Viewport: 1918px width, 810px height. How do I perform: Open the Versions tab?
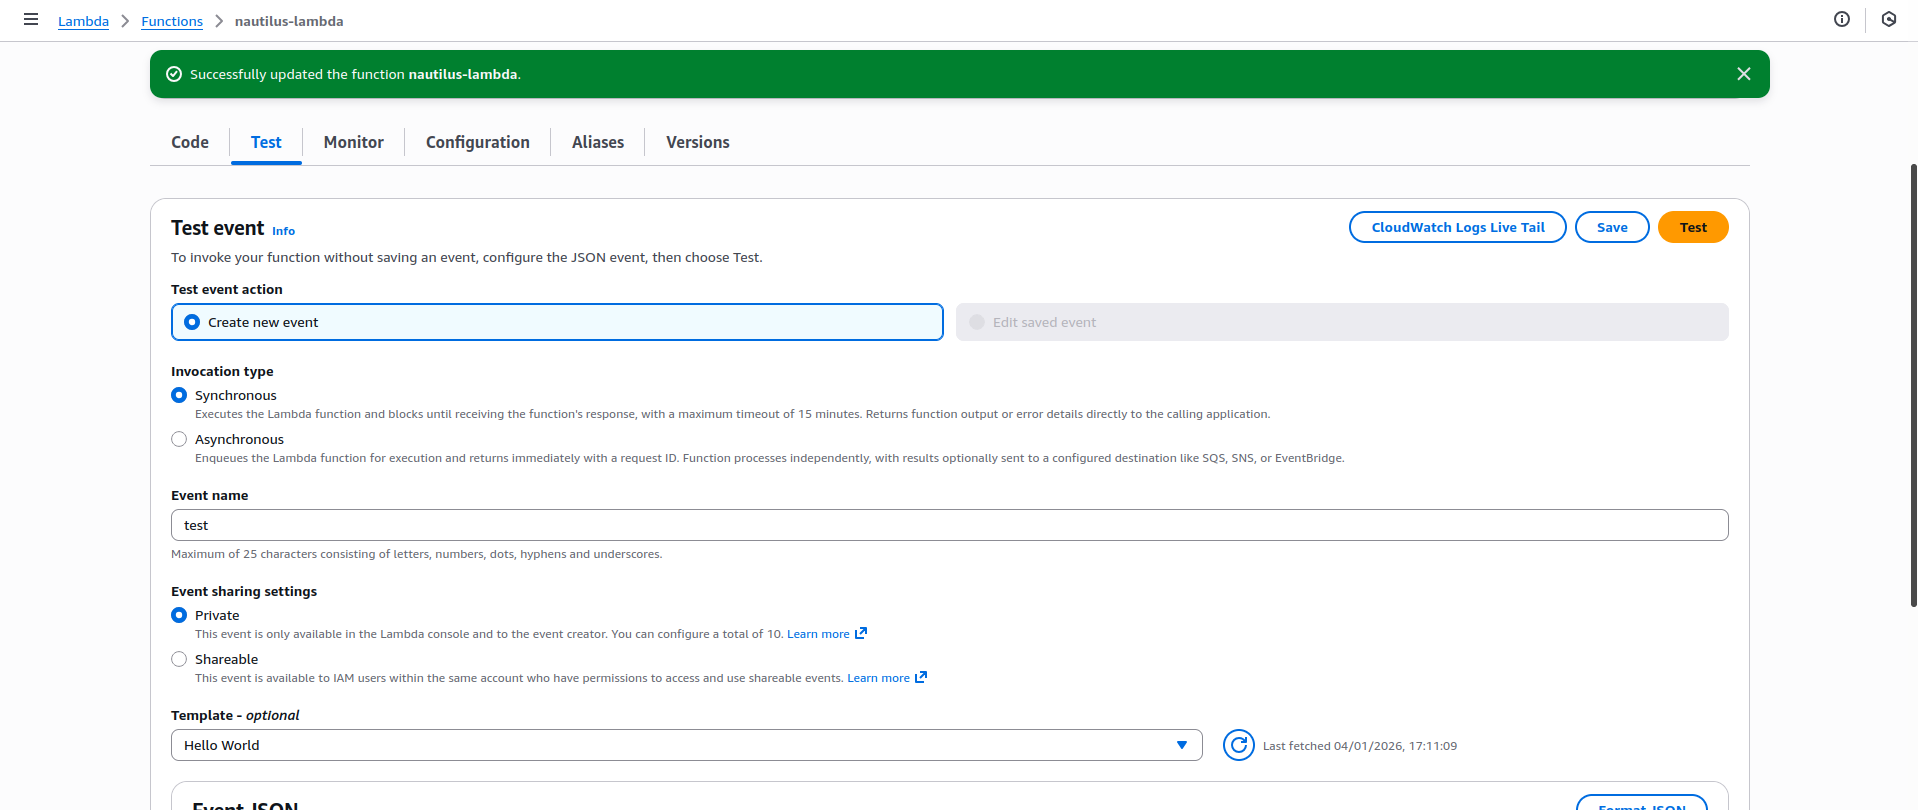point(698,142)
